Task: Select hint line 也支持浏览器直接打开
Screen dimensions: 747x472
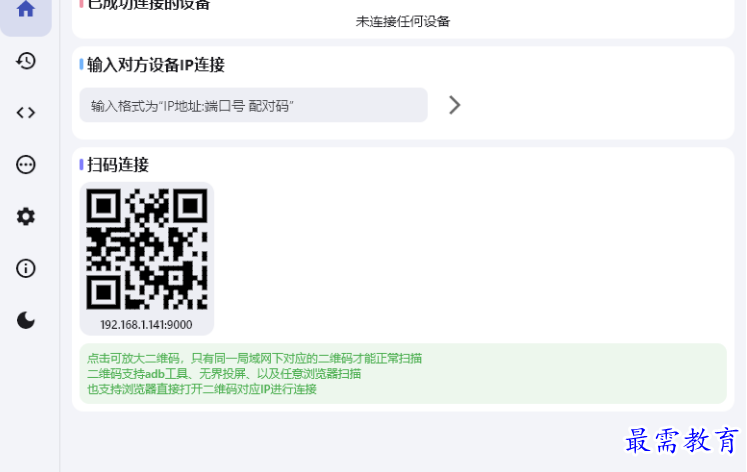Action: [x=202, y=389]
